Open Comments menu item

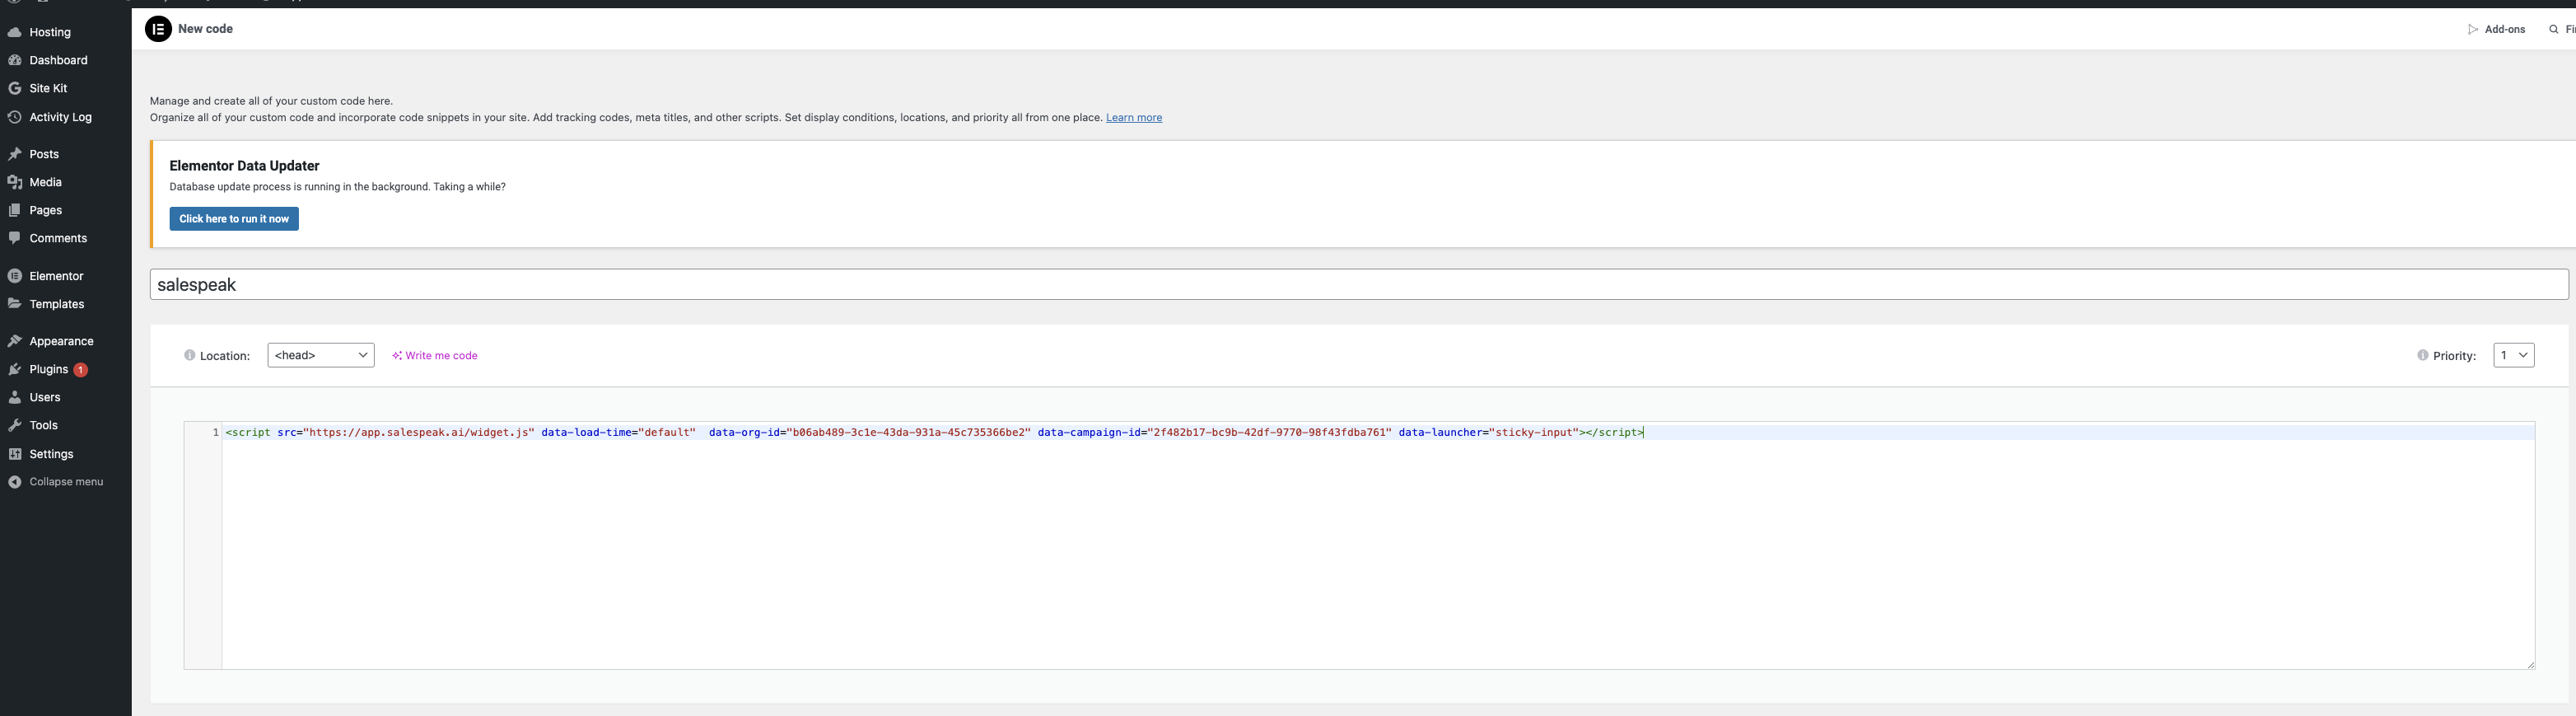click(66, 238)
